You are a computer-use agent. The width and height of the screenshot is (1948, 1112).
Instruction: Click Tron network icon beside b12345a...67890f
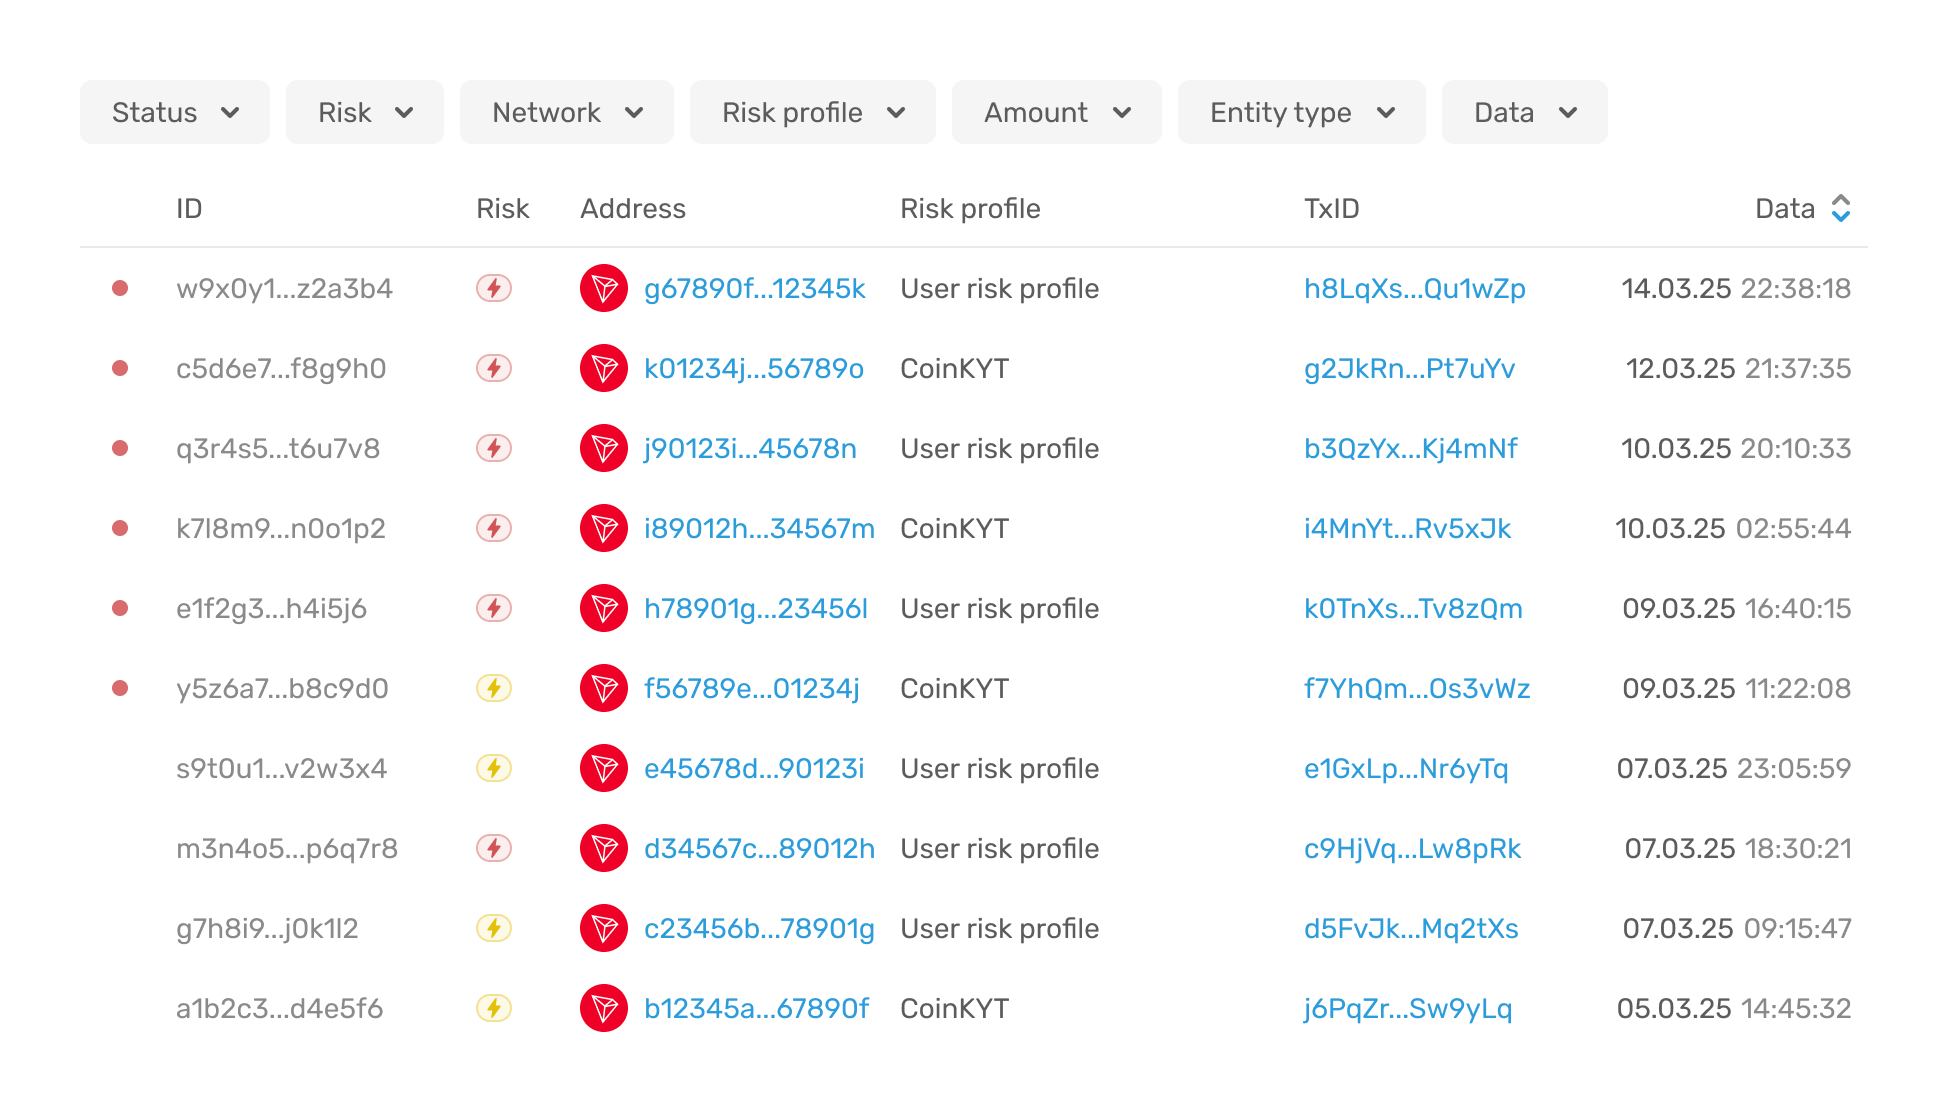click(604, 1008)
